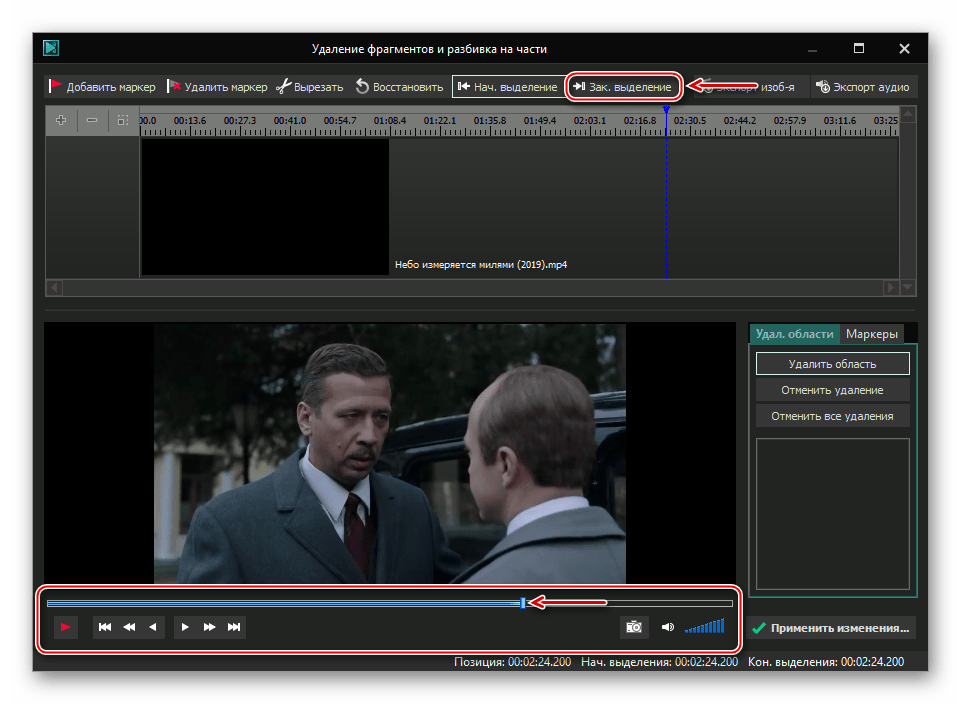Step one frame forward
This screenshot has width=961, height=704.
point(185,627)
